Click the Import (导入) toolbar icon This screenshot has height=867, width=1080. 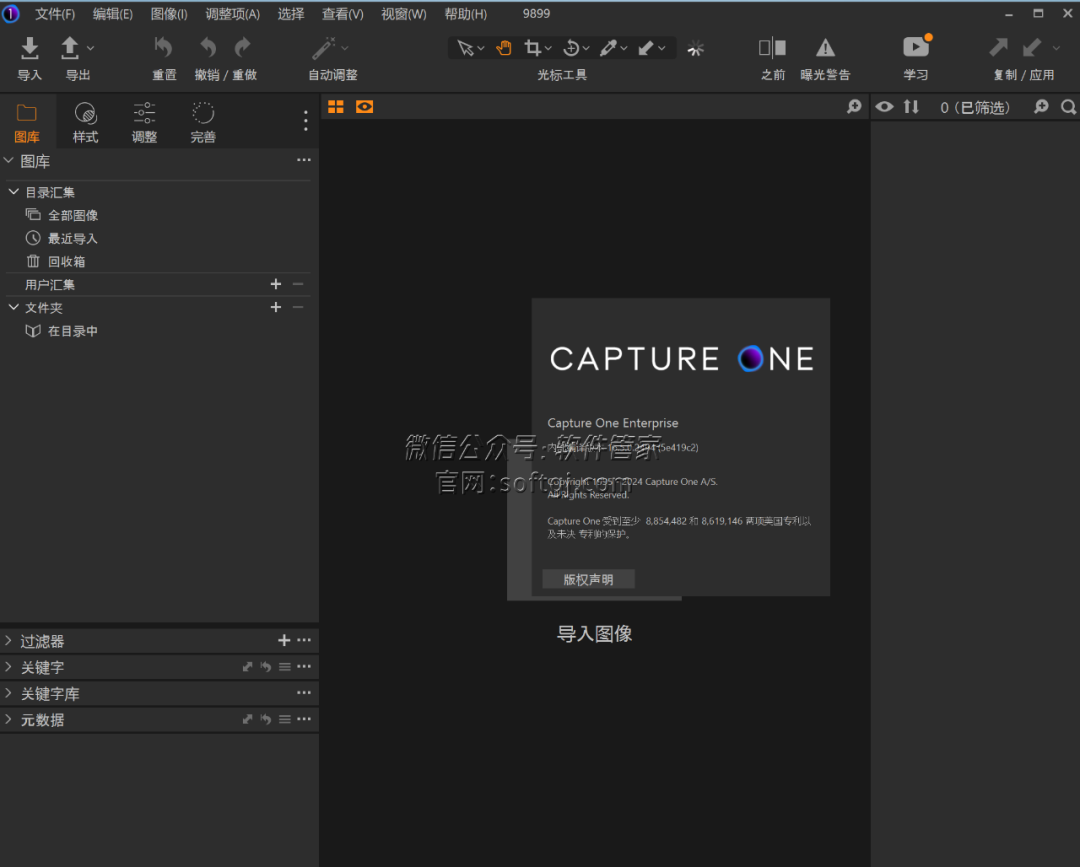tap(30, 48)
